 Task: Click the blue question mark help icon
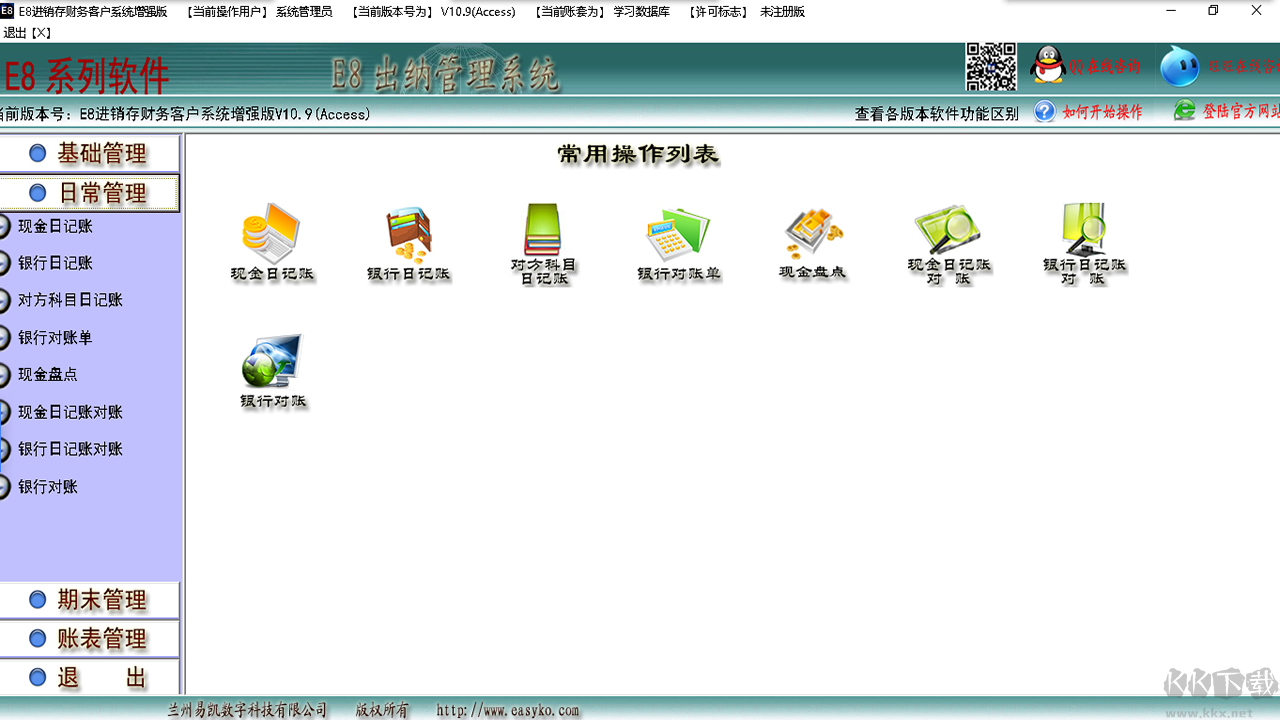coord(1045,111)
